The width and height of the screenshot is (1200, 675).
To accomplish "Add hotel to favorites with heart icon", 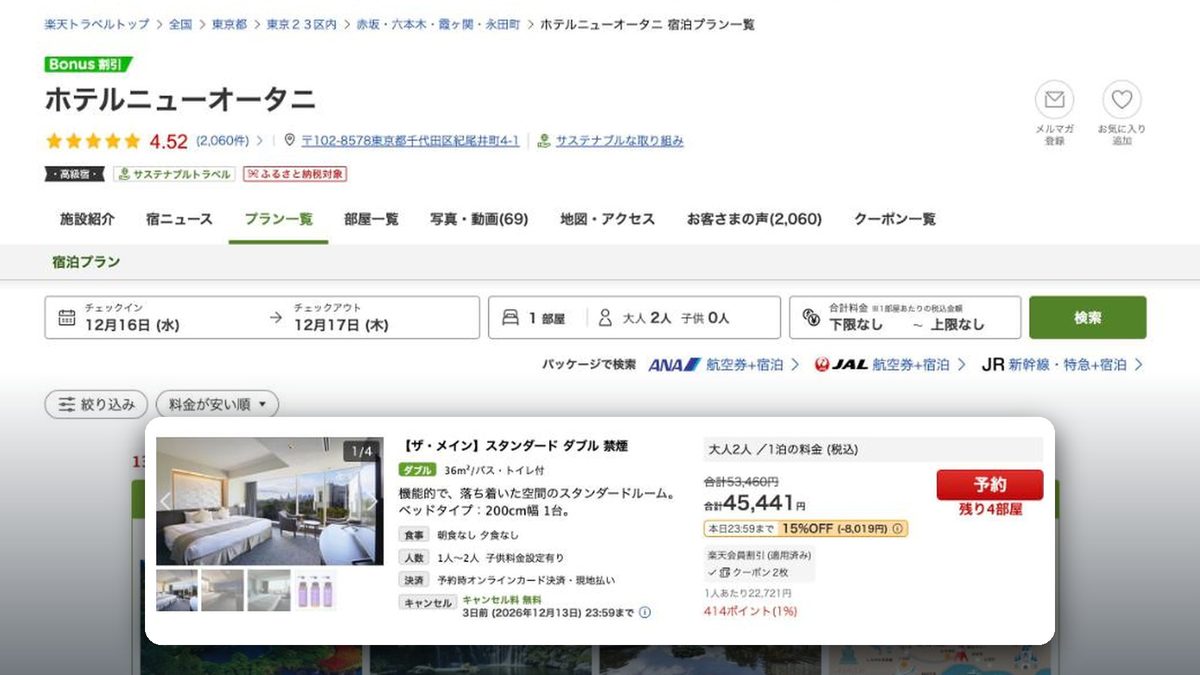I will click(1122, 100).
